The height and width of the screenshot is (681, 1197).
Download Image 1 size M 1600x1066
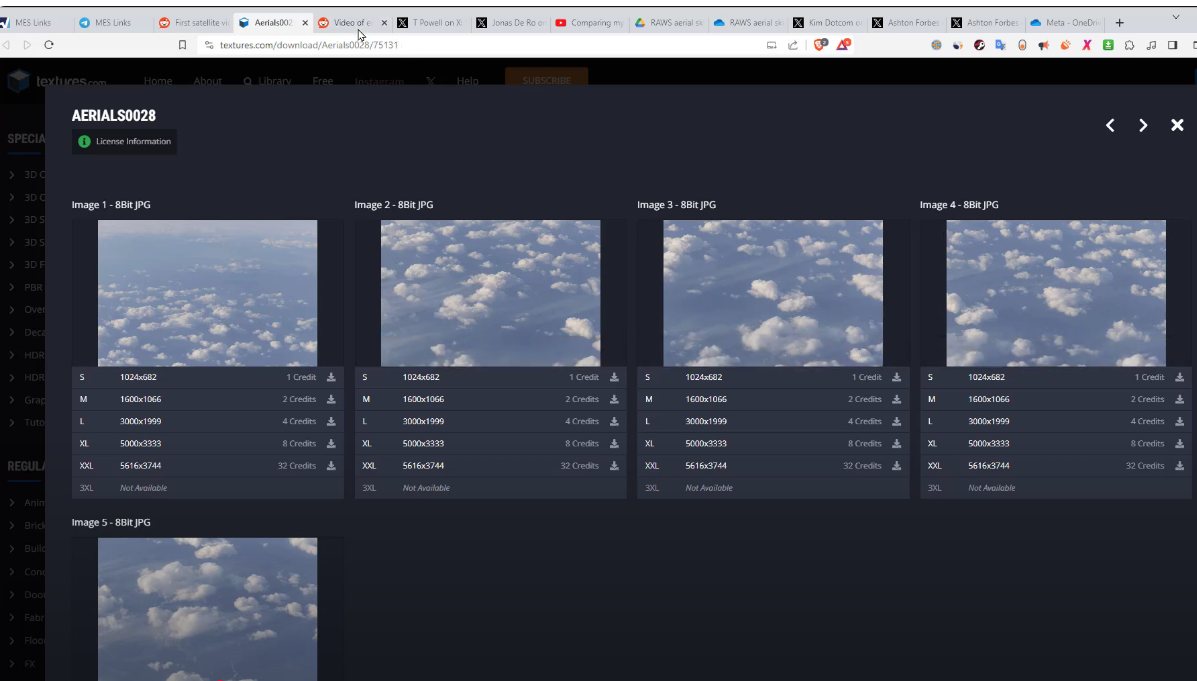(x=331, y=399)
